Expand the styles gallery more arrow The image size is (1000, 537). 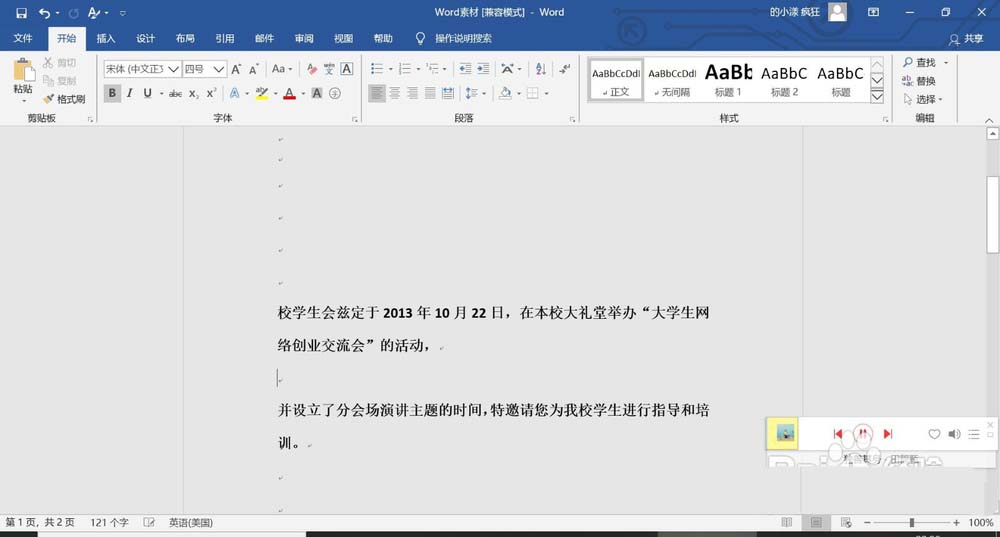coord(877,97)
